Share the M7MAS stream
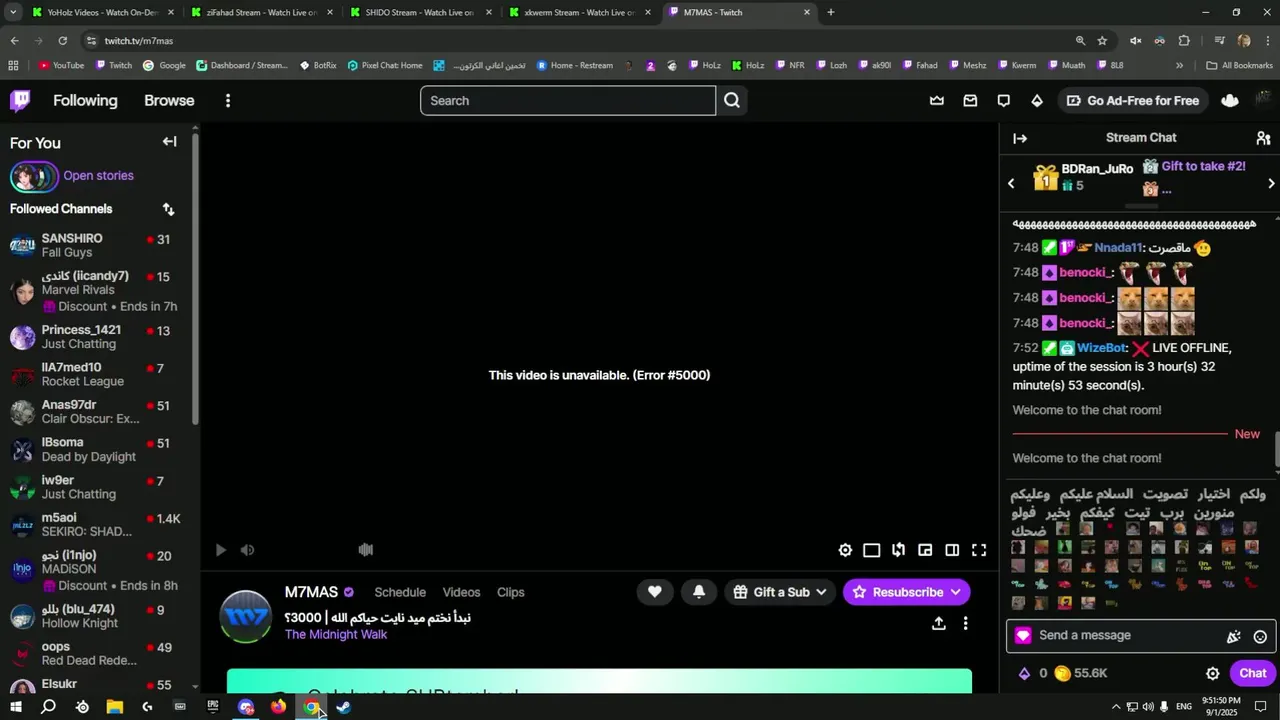This screenshot has height=720, width=1280. point(938,623)
